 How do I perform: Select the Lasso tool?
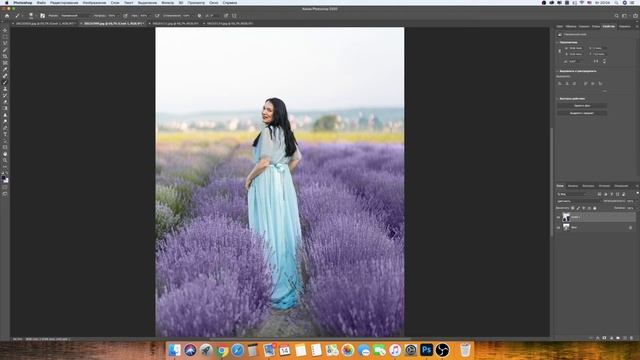pyautogui.click(x=5, y=43)
